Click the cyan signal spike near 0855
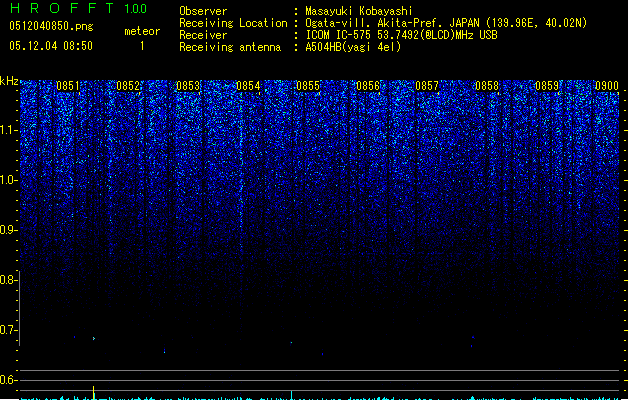Image resolution: width=629 pixels, height=400 pixels. 291,395
